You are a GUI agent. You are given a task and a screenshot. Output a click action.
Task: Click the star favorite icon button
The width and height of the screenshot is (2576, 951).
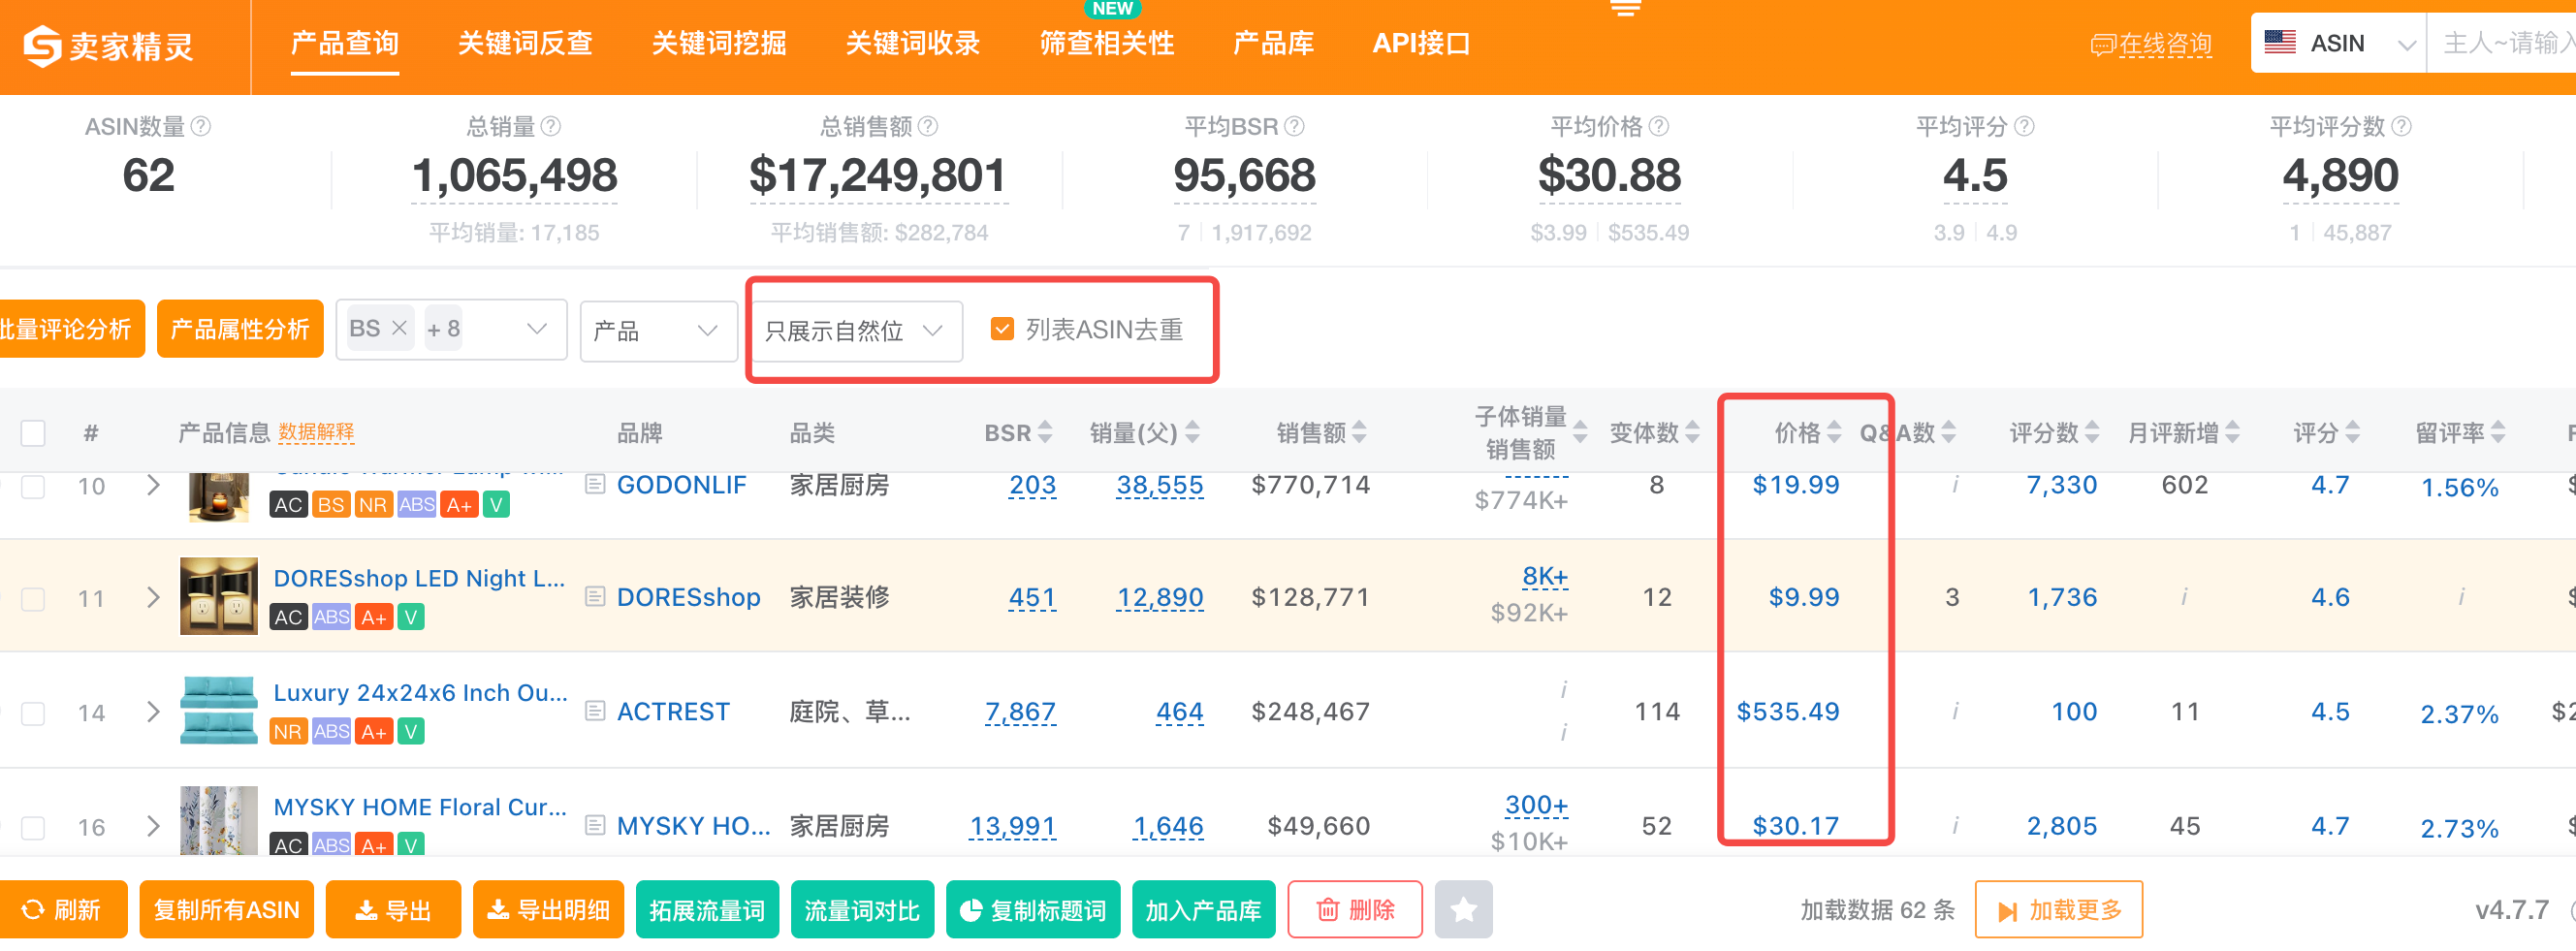(x=1462, y=909)
